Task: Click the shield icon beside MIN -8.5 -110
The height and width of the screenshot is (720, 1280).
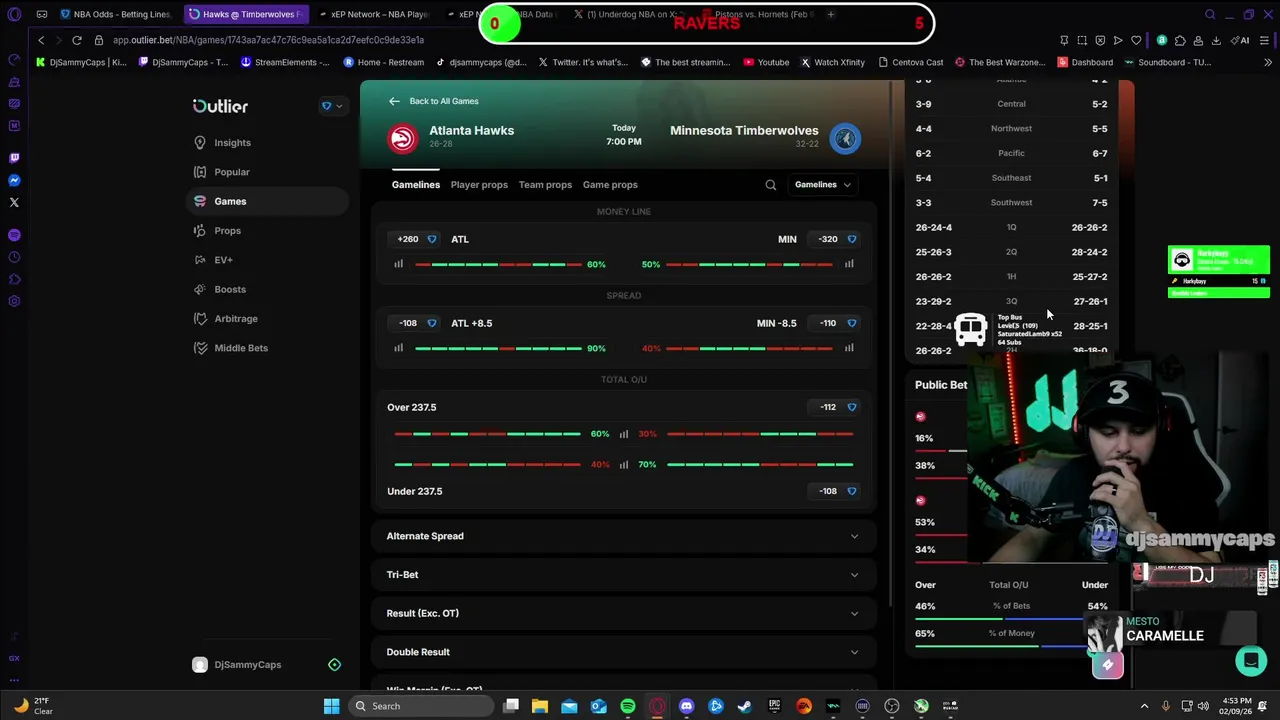Action: pyautogui.click(x=852, y=323)
